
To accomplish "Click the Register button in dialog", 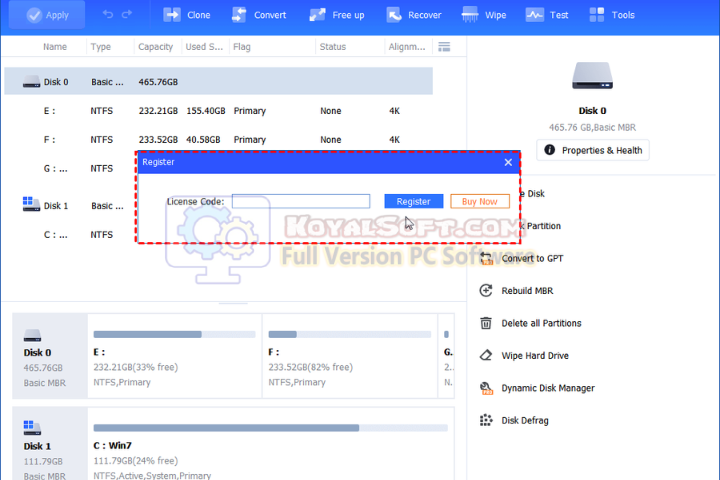I will point(414,201).
